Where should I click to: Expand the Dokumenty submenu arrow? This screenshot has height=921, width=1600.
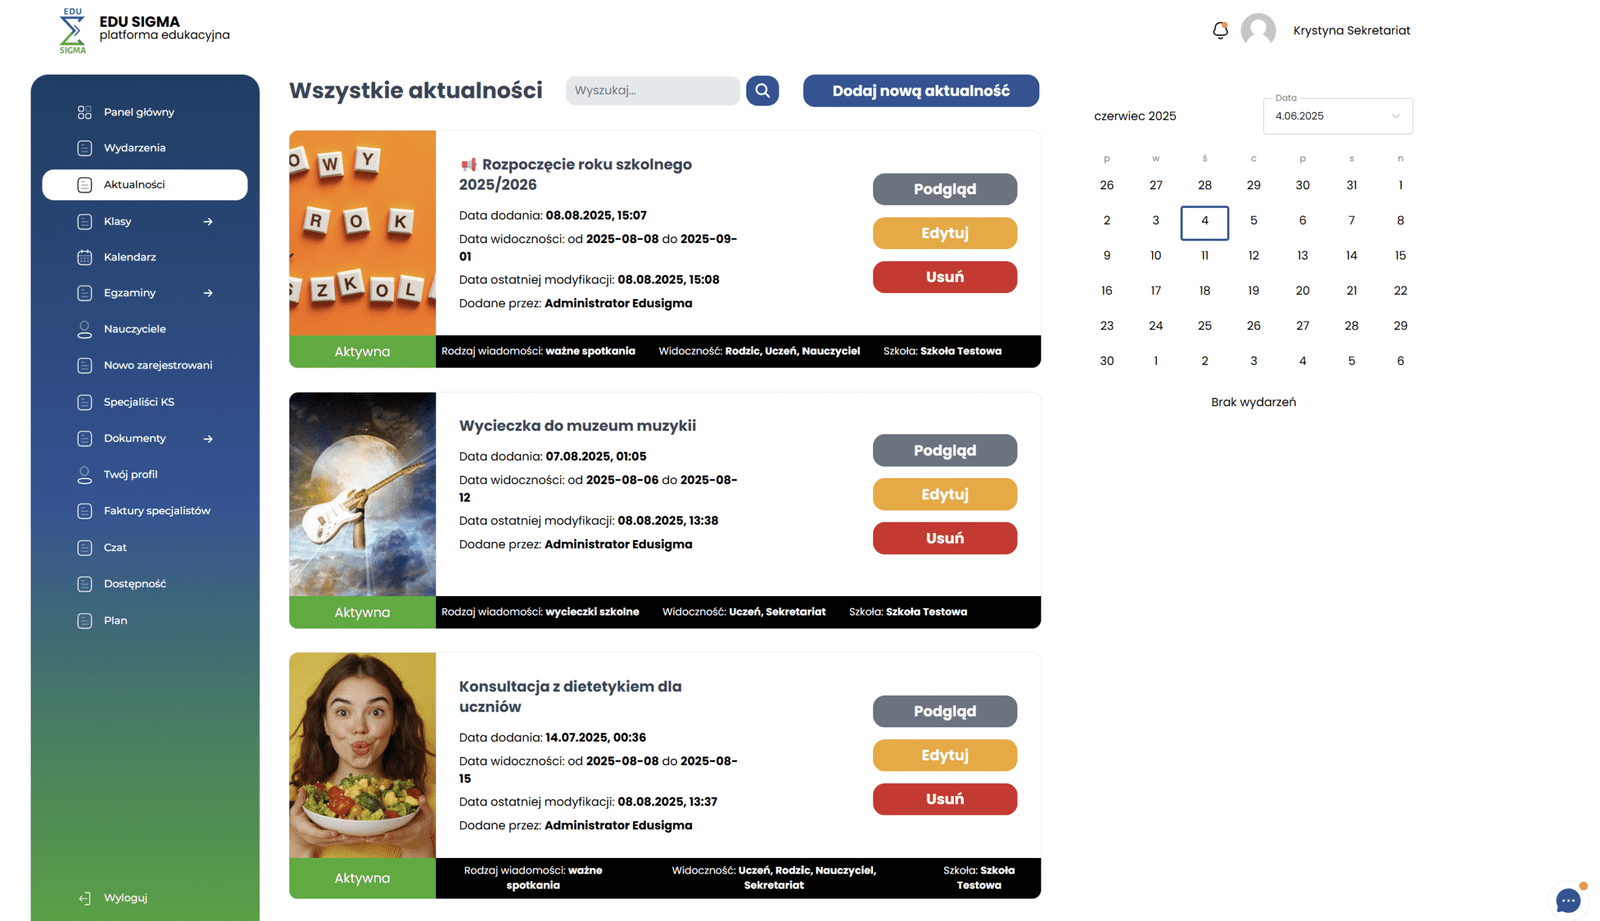coord(208,439)
